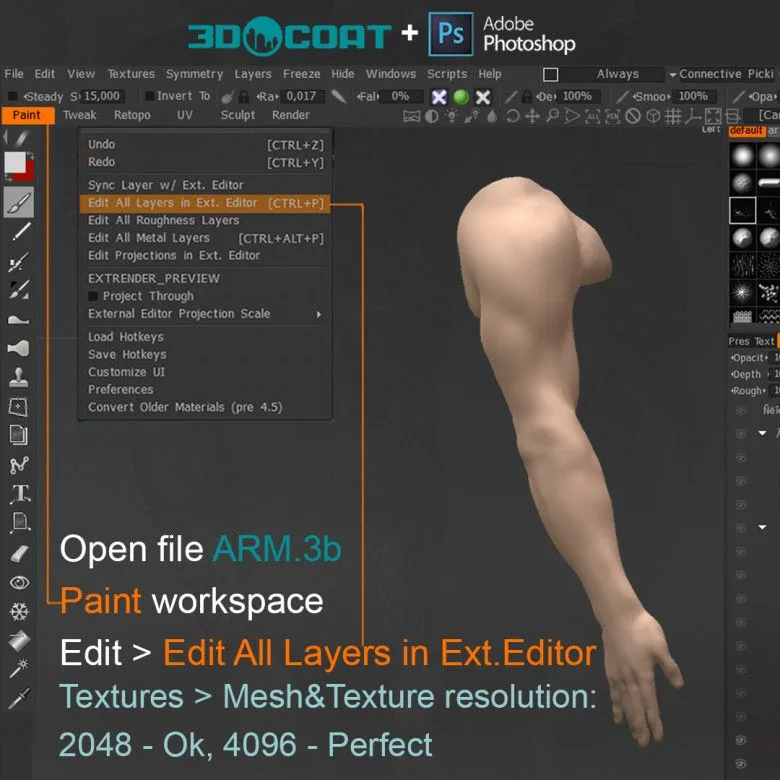The width and height of the screenshot is (780, 780).
Task: Select the Pencil line tool below brush
Action: coord(20,232)
